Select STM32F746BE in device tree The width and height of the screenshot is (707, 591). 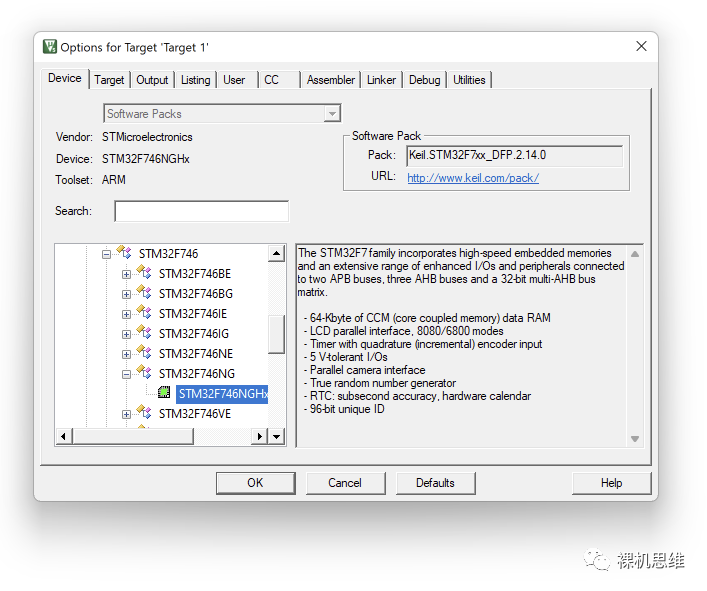(x=195, y=274)
